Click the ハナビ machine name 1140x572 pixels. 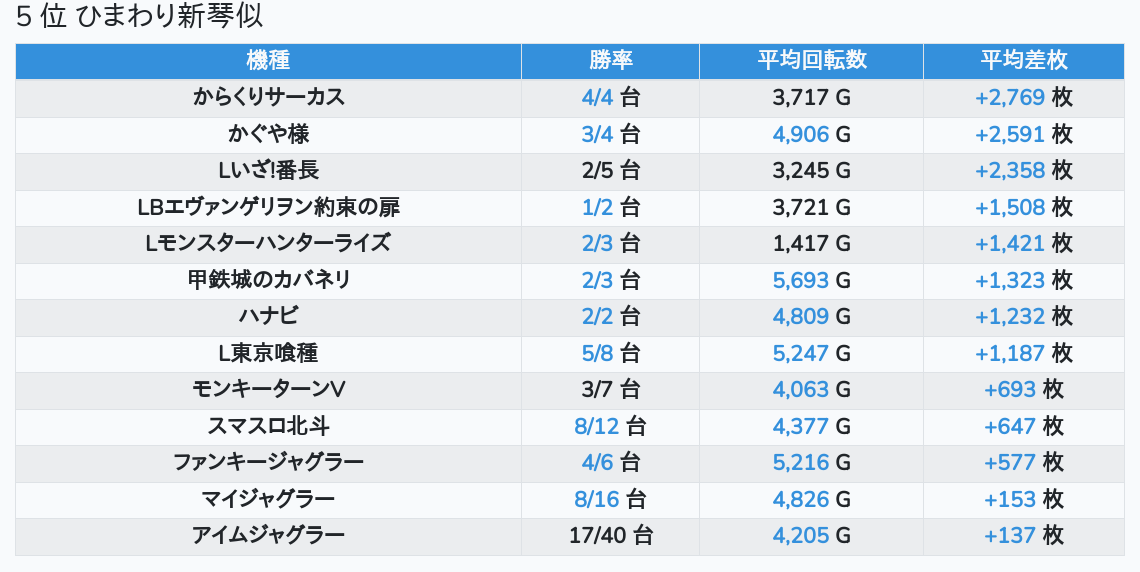pyautogui.click(x=268, y=316)
